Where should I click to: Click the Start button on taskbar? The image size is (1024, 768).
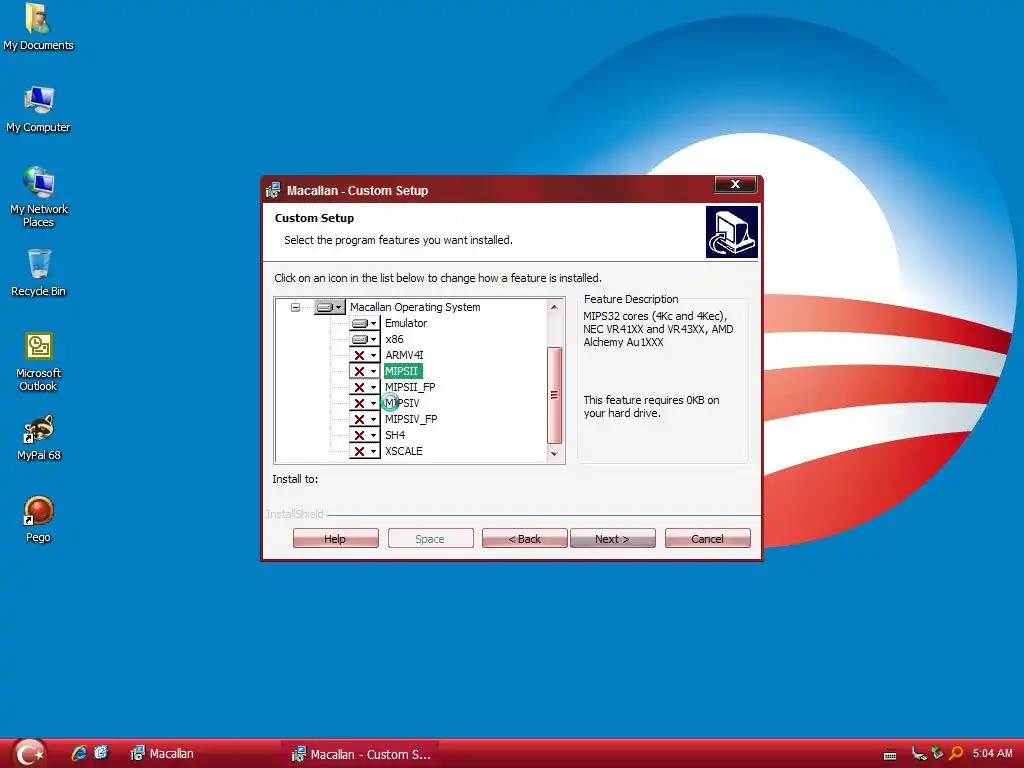point(29,754)
